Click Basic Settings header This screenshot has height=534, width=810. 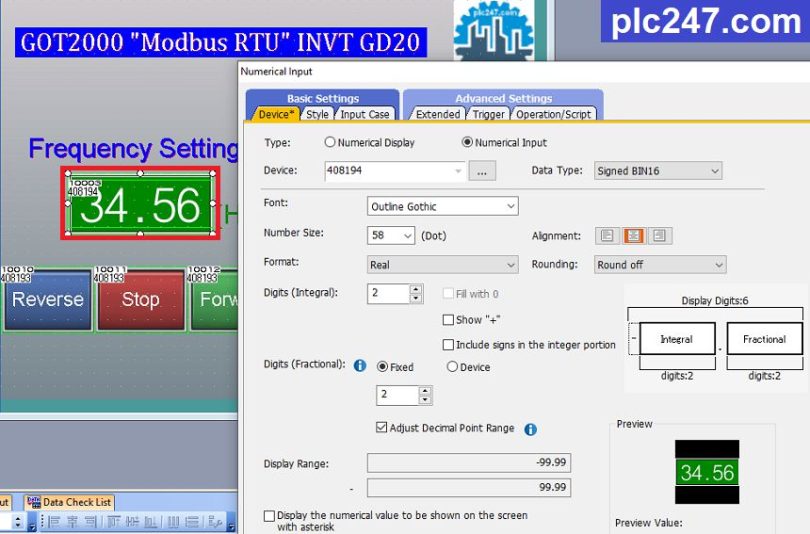click(323, 98)
